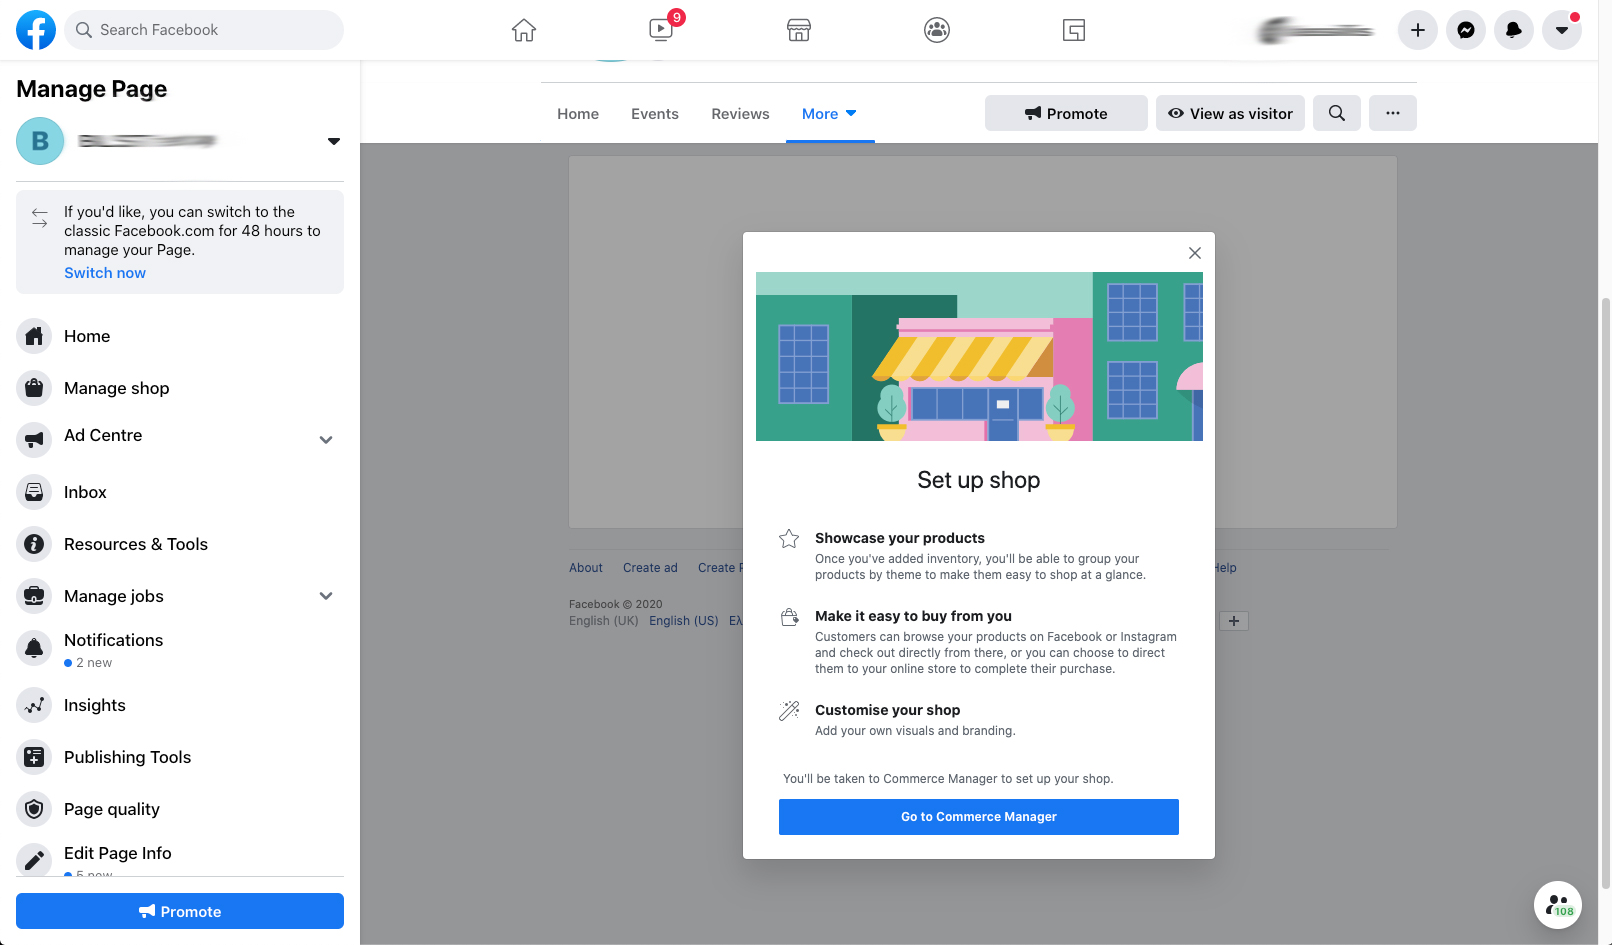Open the Home feed icon in top bar
The width and height of the screenshot is (1612, 945).
coord(524,30)
